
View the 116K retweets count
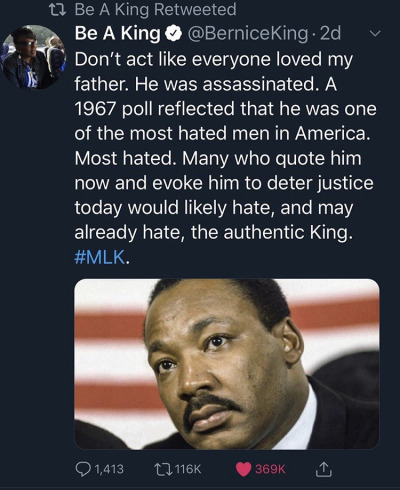click(188, 469)
